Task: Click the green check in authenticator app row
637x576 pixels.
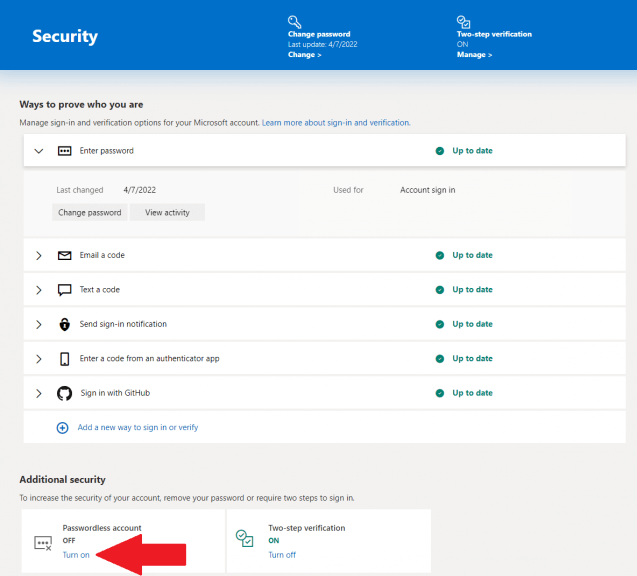Action: [440, 359]
